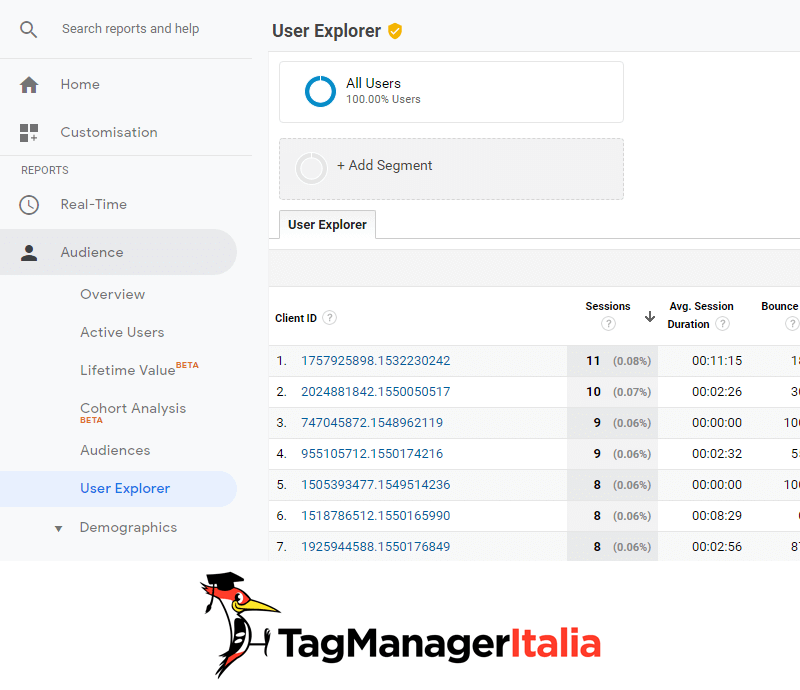Screen dimensions: 800x690
Task: Click the Client ID help icon
Action: (330, 318)
